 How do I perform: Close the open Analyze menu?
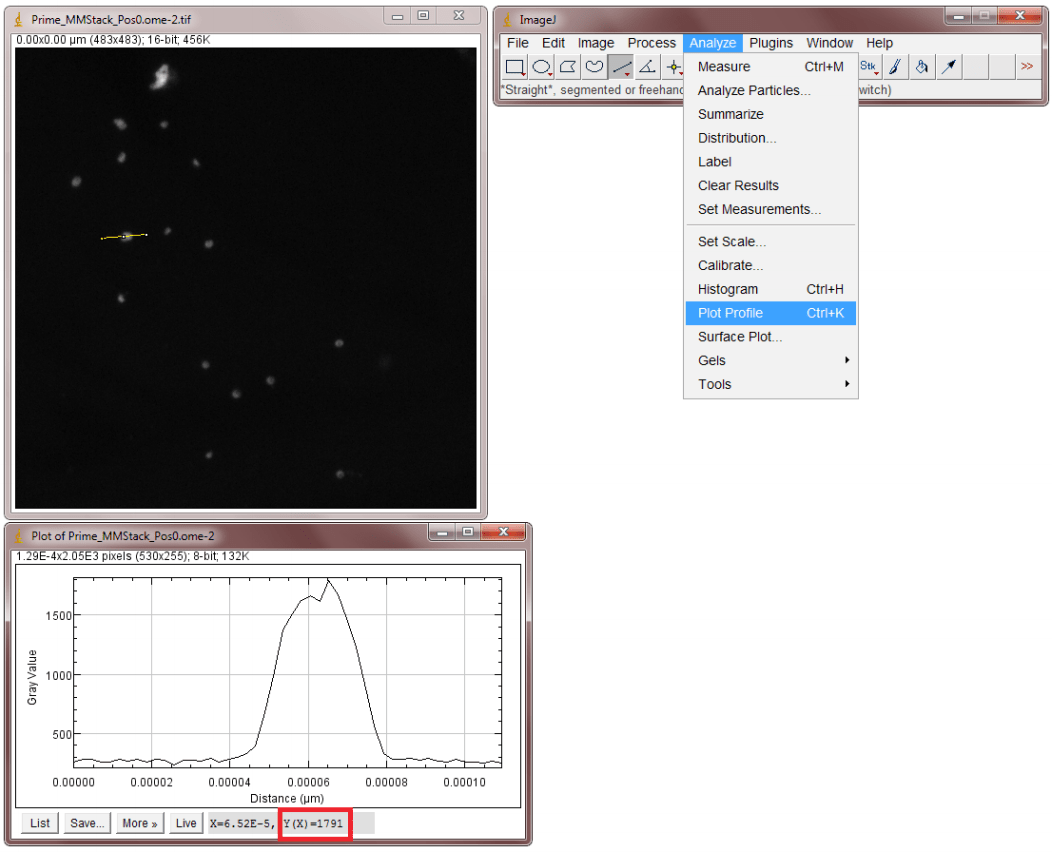click(x=713, y=43)
